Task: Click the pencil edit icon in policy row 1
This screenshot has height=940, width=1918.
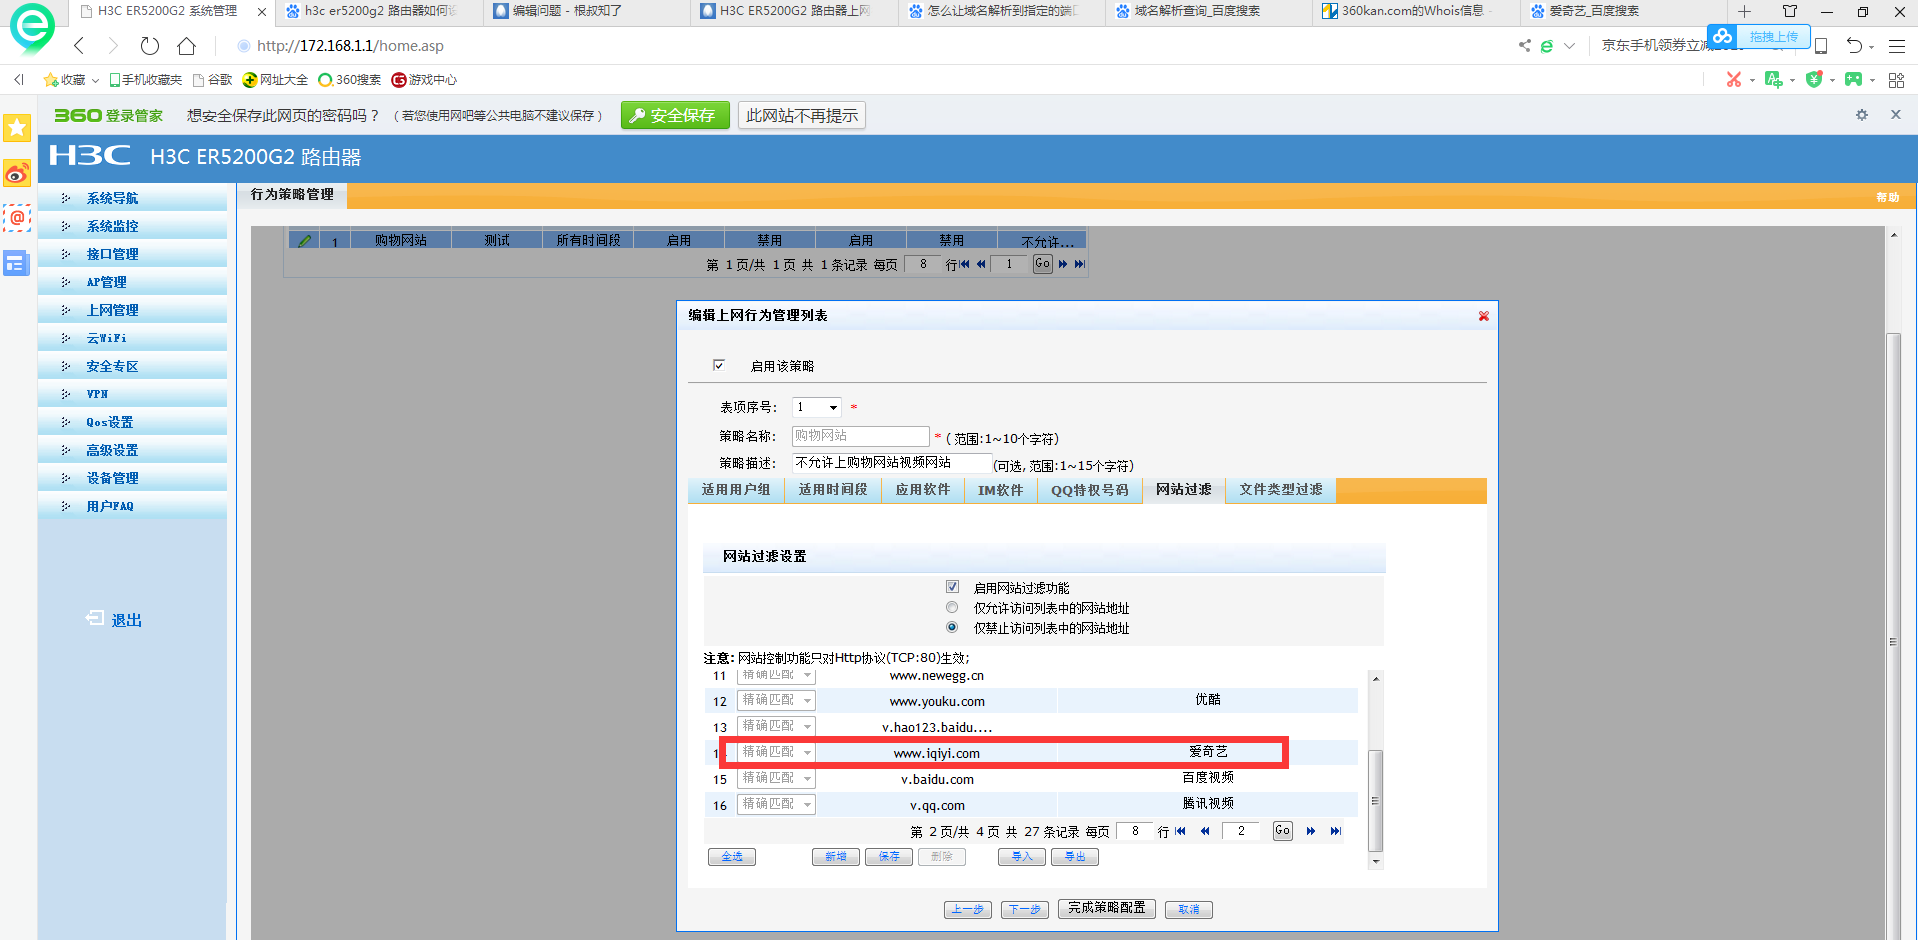Action: pyautogui.click(x=305, y=240)
